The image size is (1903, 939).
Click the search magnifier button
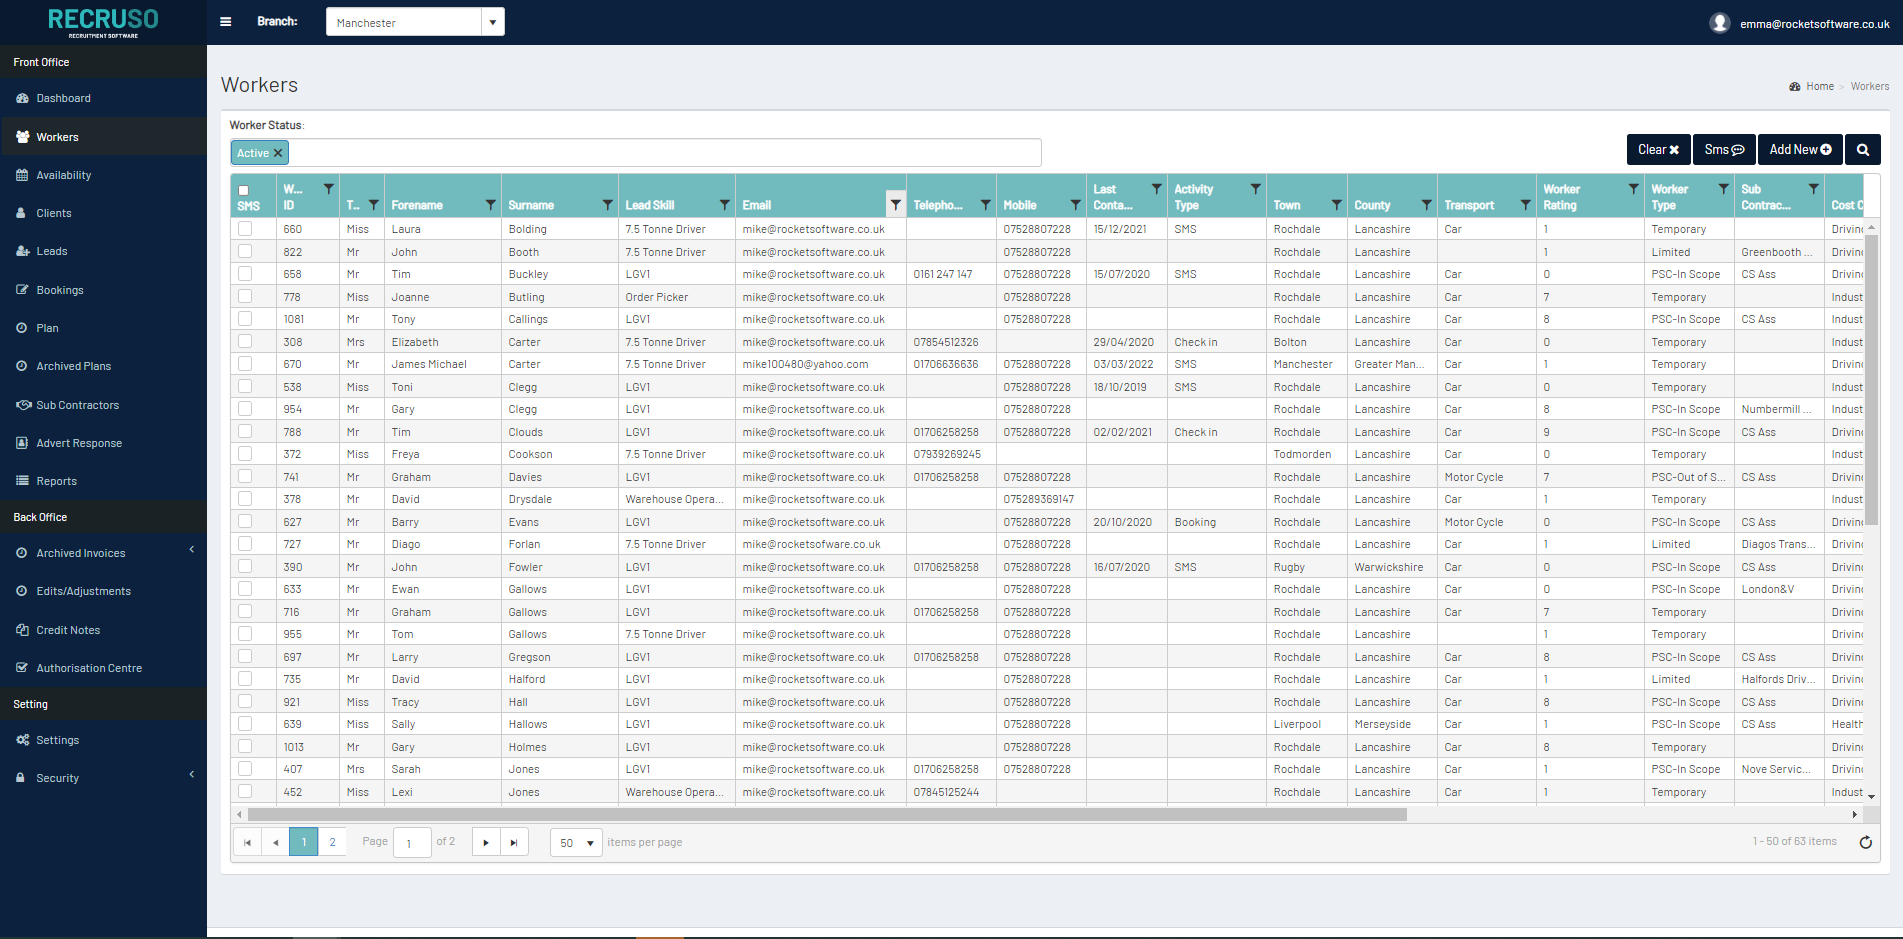1862,150
